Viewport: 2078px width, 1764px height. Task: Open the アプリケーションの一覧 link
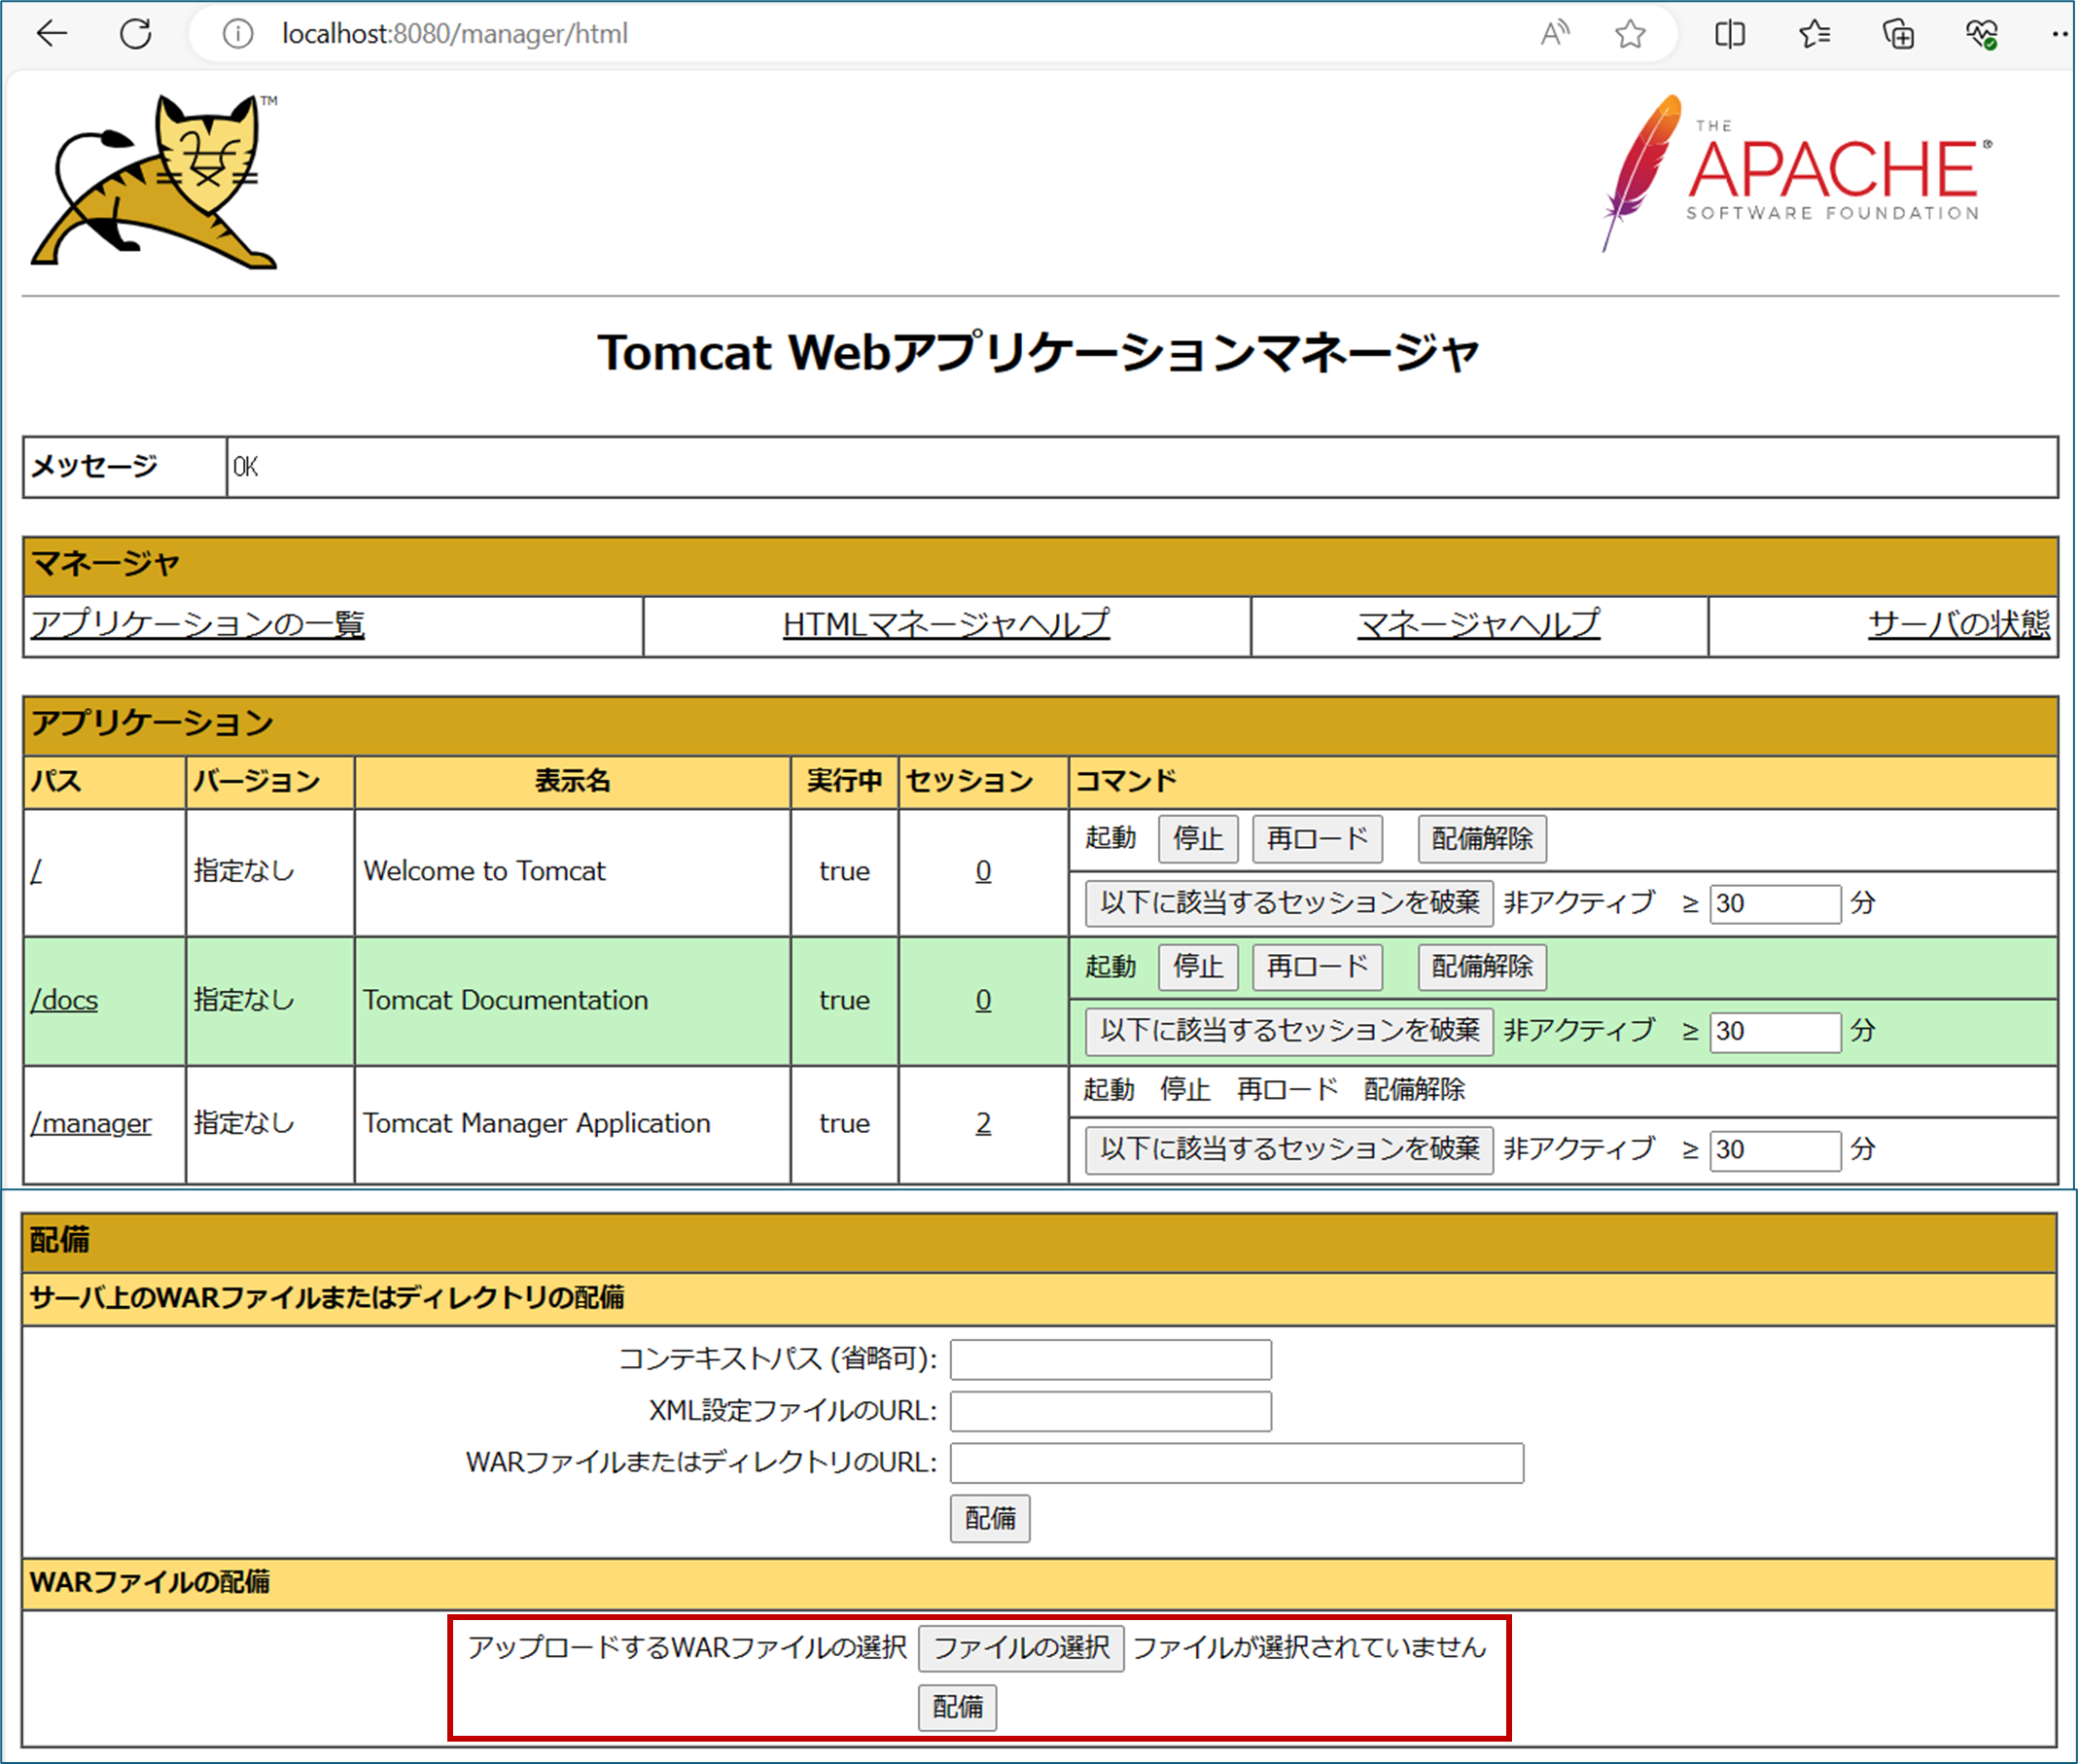pyautogui.click(x=197, y=625)
